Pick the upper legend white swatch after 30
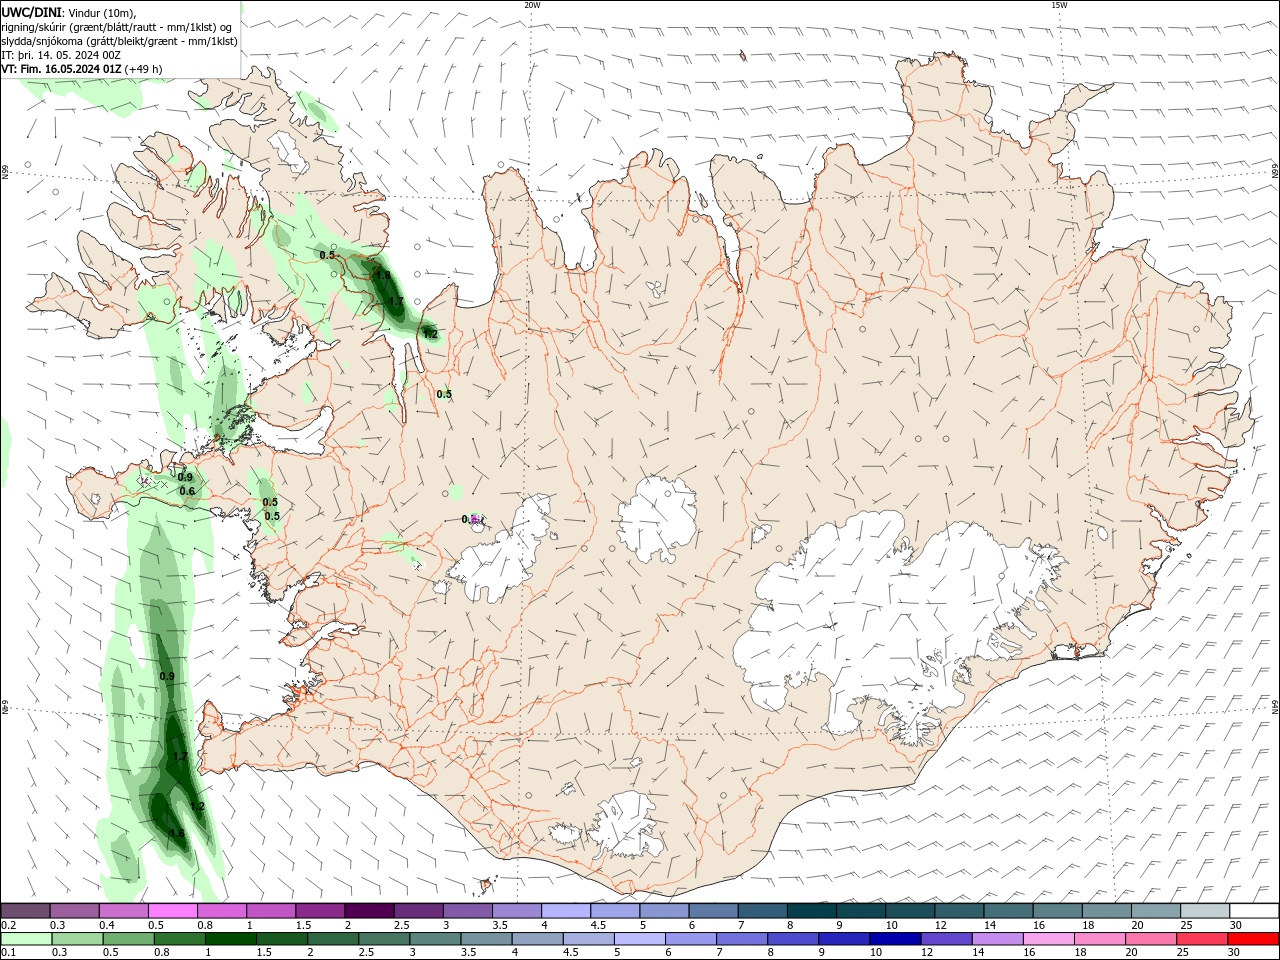Image resolution: width=1280 pixels, height=960 pixels. pyautogui.click(x=1255, y=911)
